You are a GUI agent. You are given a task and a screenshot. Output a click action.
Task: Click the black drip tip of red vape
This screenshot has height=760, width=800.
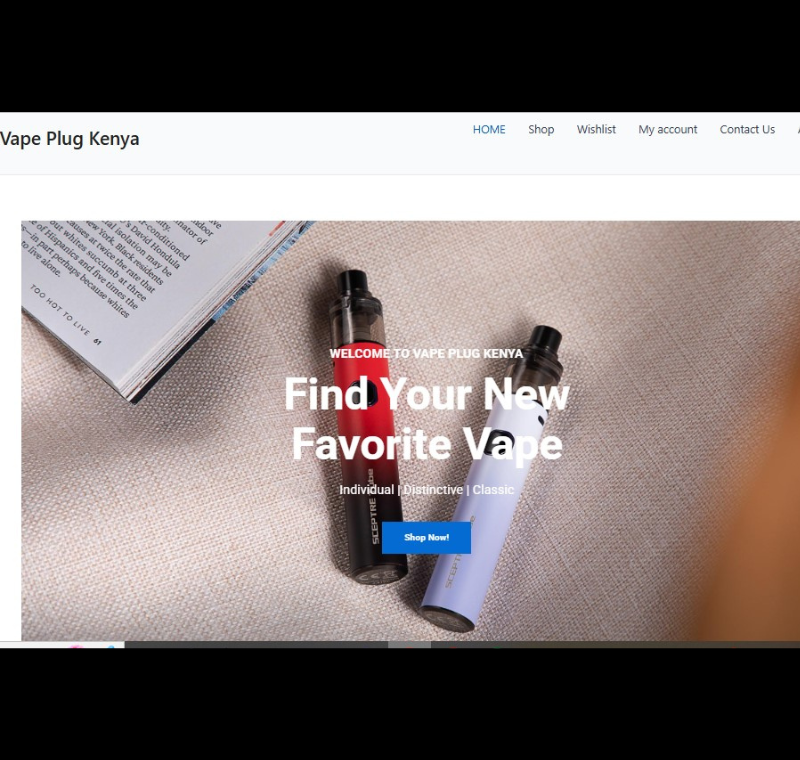(x=353, y=282)
